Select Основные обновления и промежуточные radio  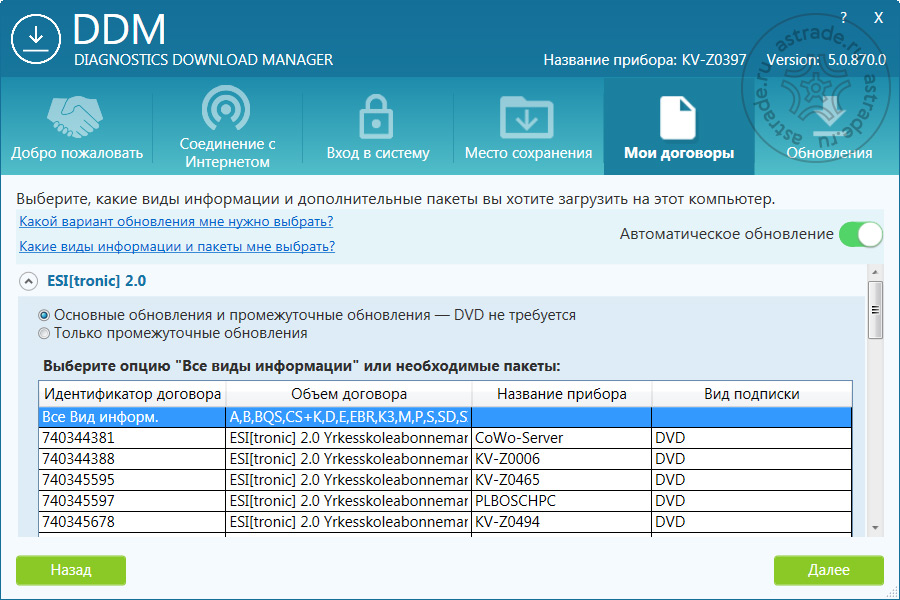[x=44, y=315]
